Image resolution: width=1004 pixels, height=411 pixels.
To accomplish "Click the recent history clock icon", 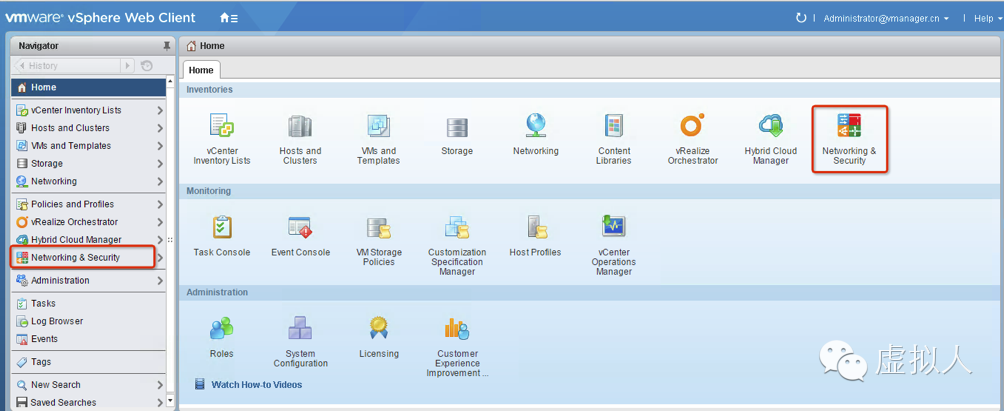I will pos(147,65).
